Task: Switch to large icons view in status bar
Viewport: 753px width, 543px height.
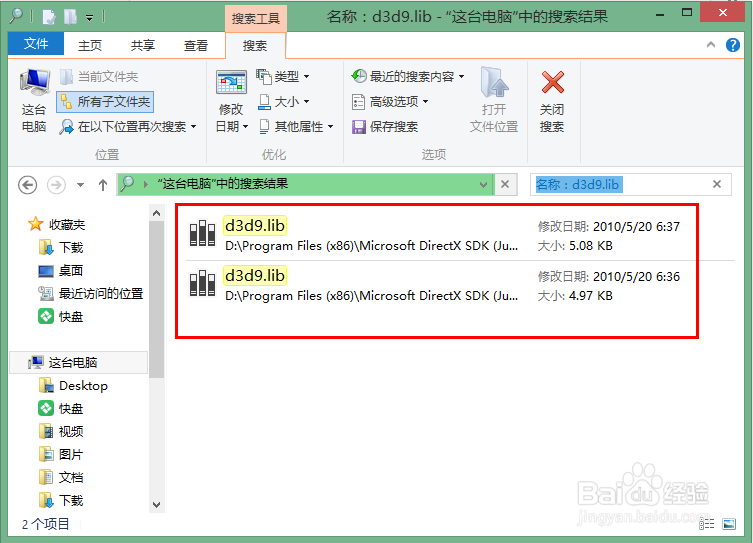Action: (x=729, y=524)
